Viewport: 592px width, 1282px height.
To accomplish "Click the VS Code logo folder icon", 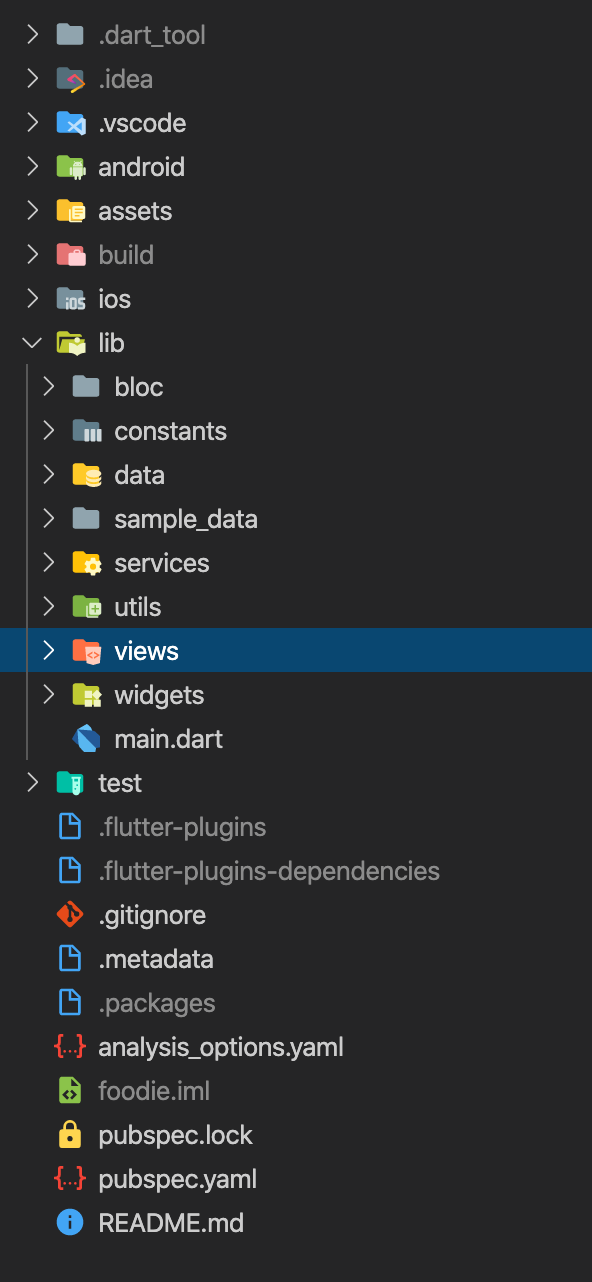I will [70, 123].
